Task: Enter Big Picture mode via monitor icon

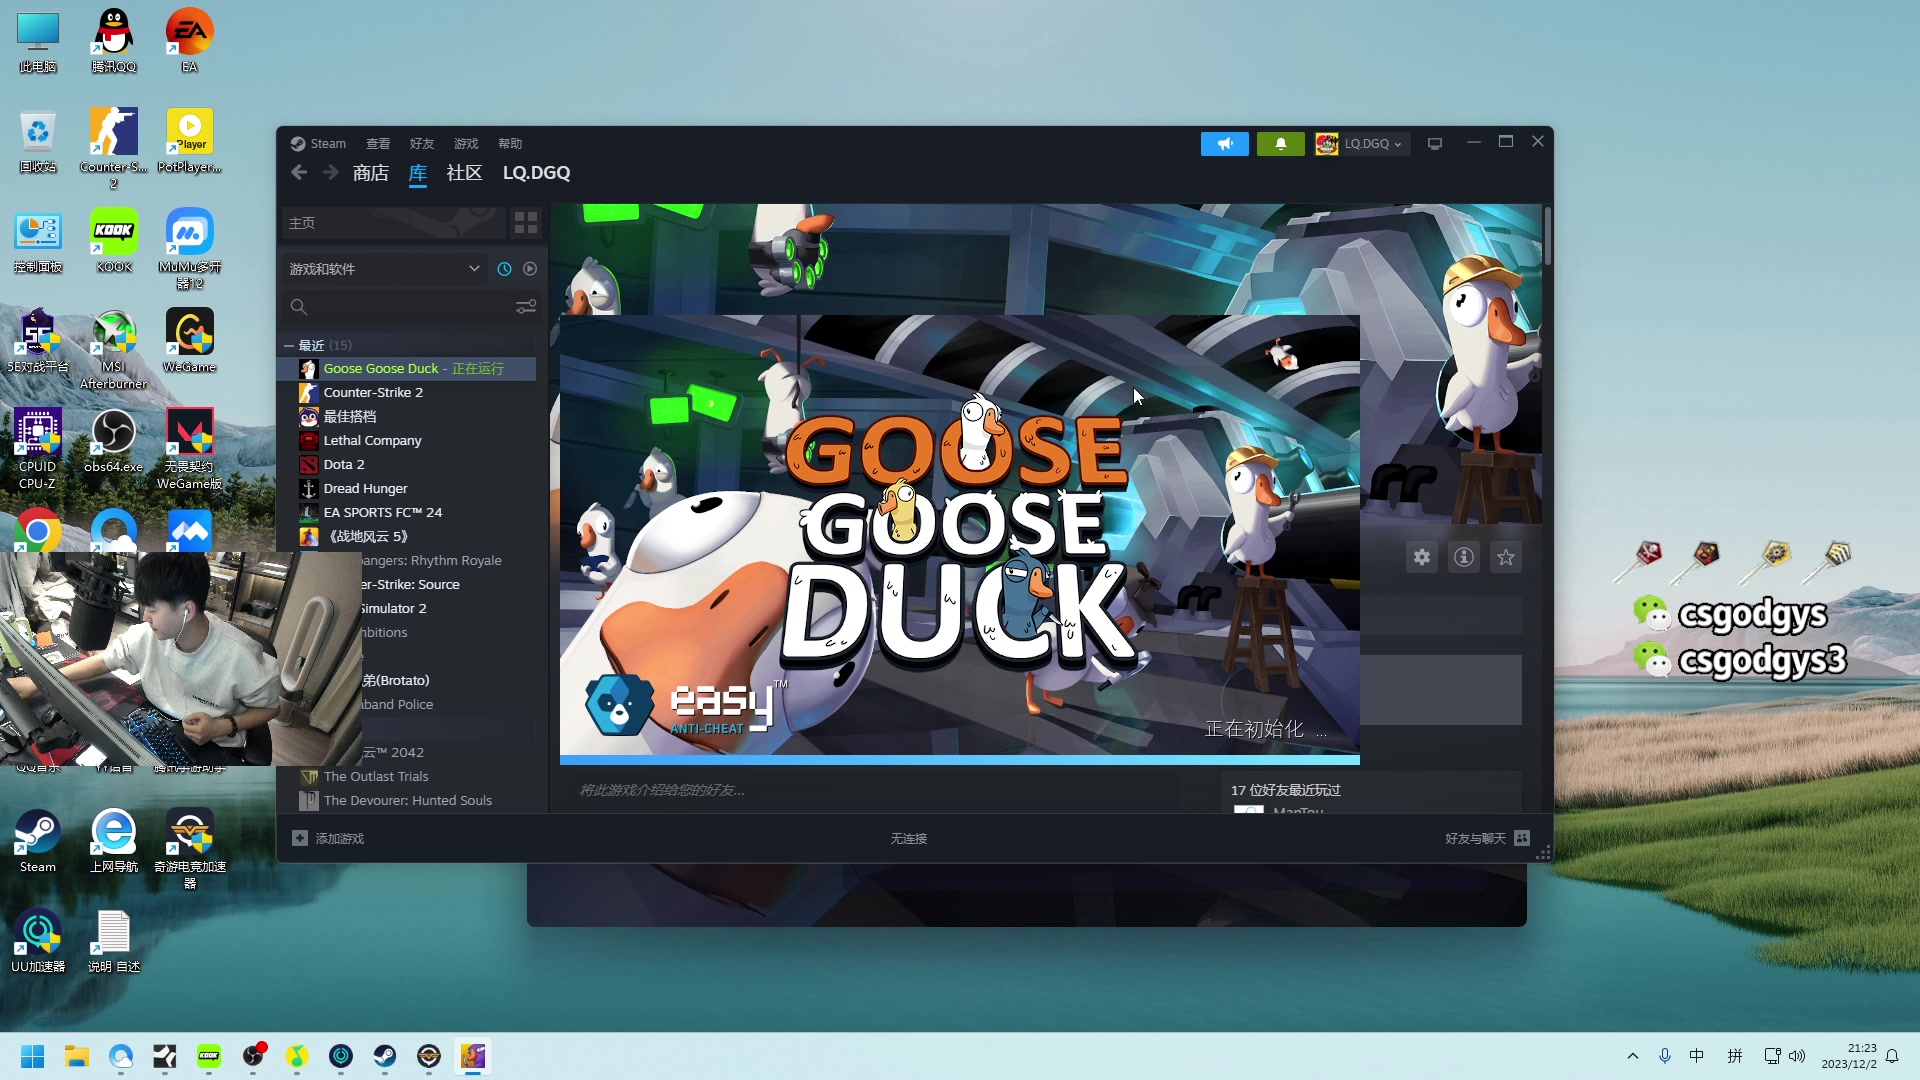Action: (1435, 144)
